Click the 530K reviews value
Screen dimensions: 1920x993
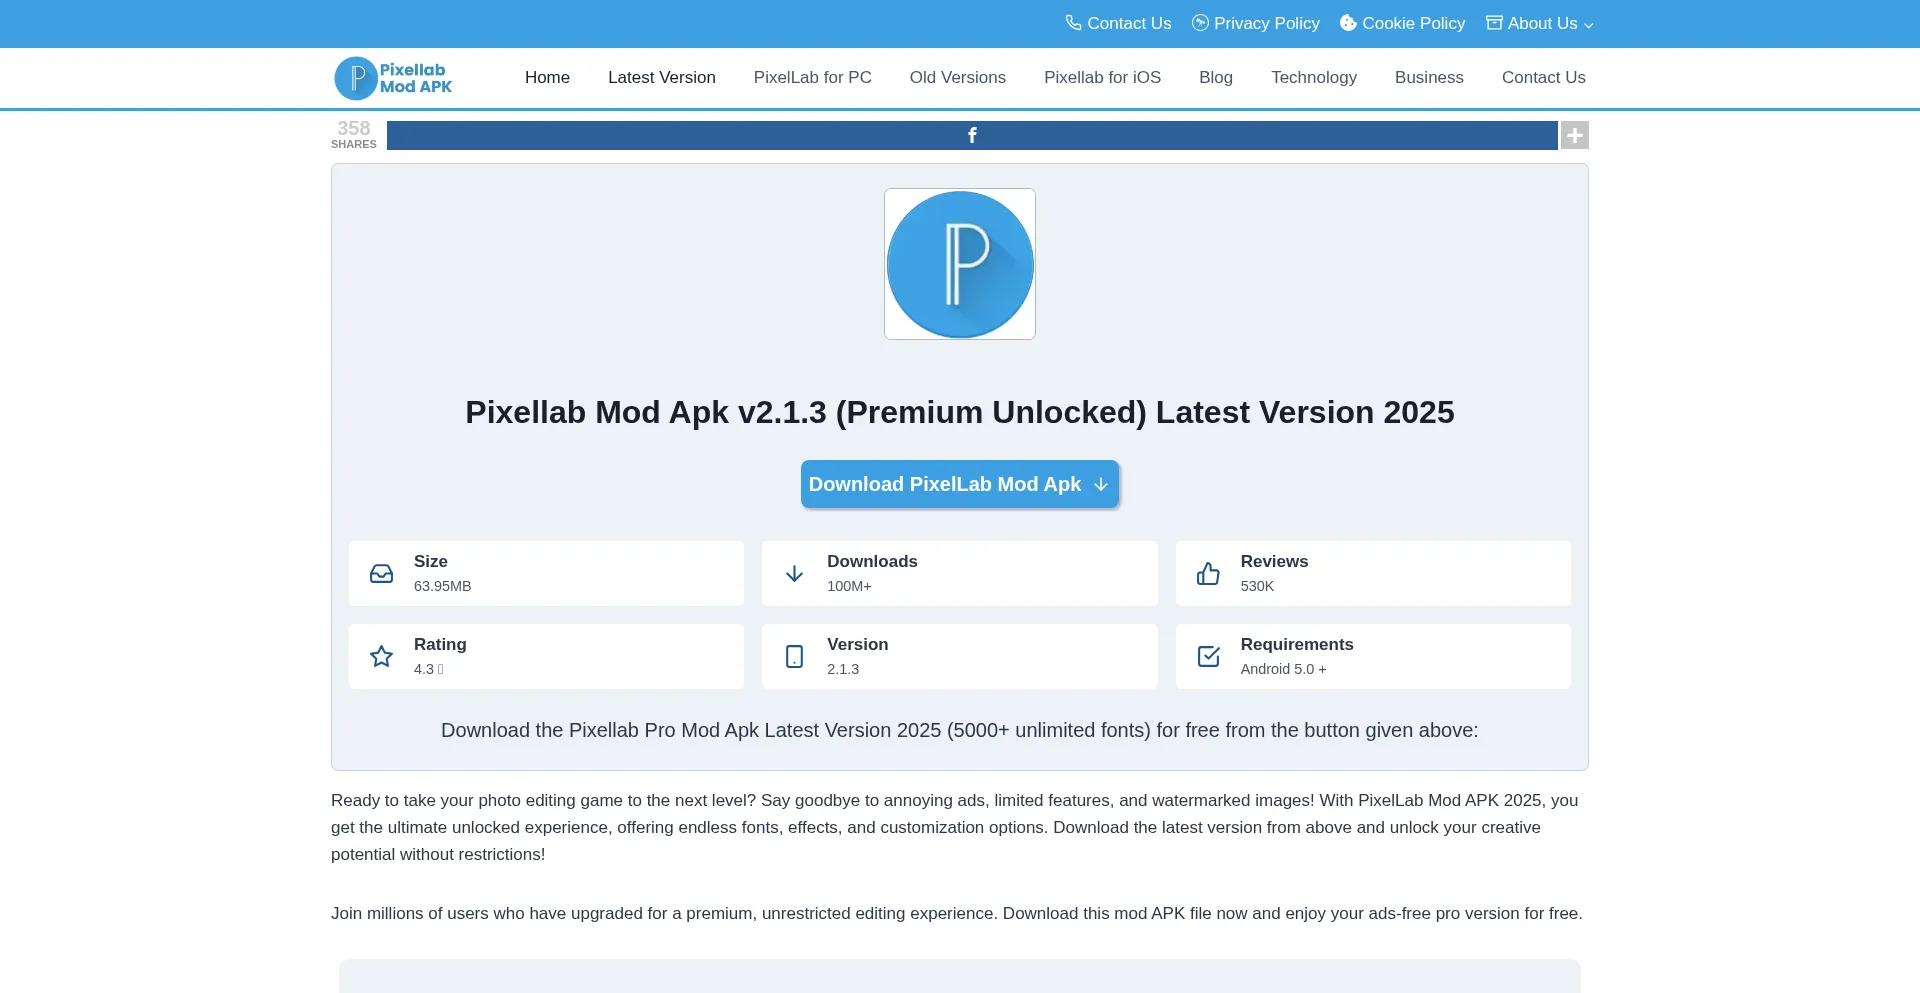(x=1257, y=586)
